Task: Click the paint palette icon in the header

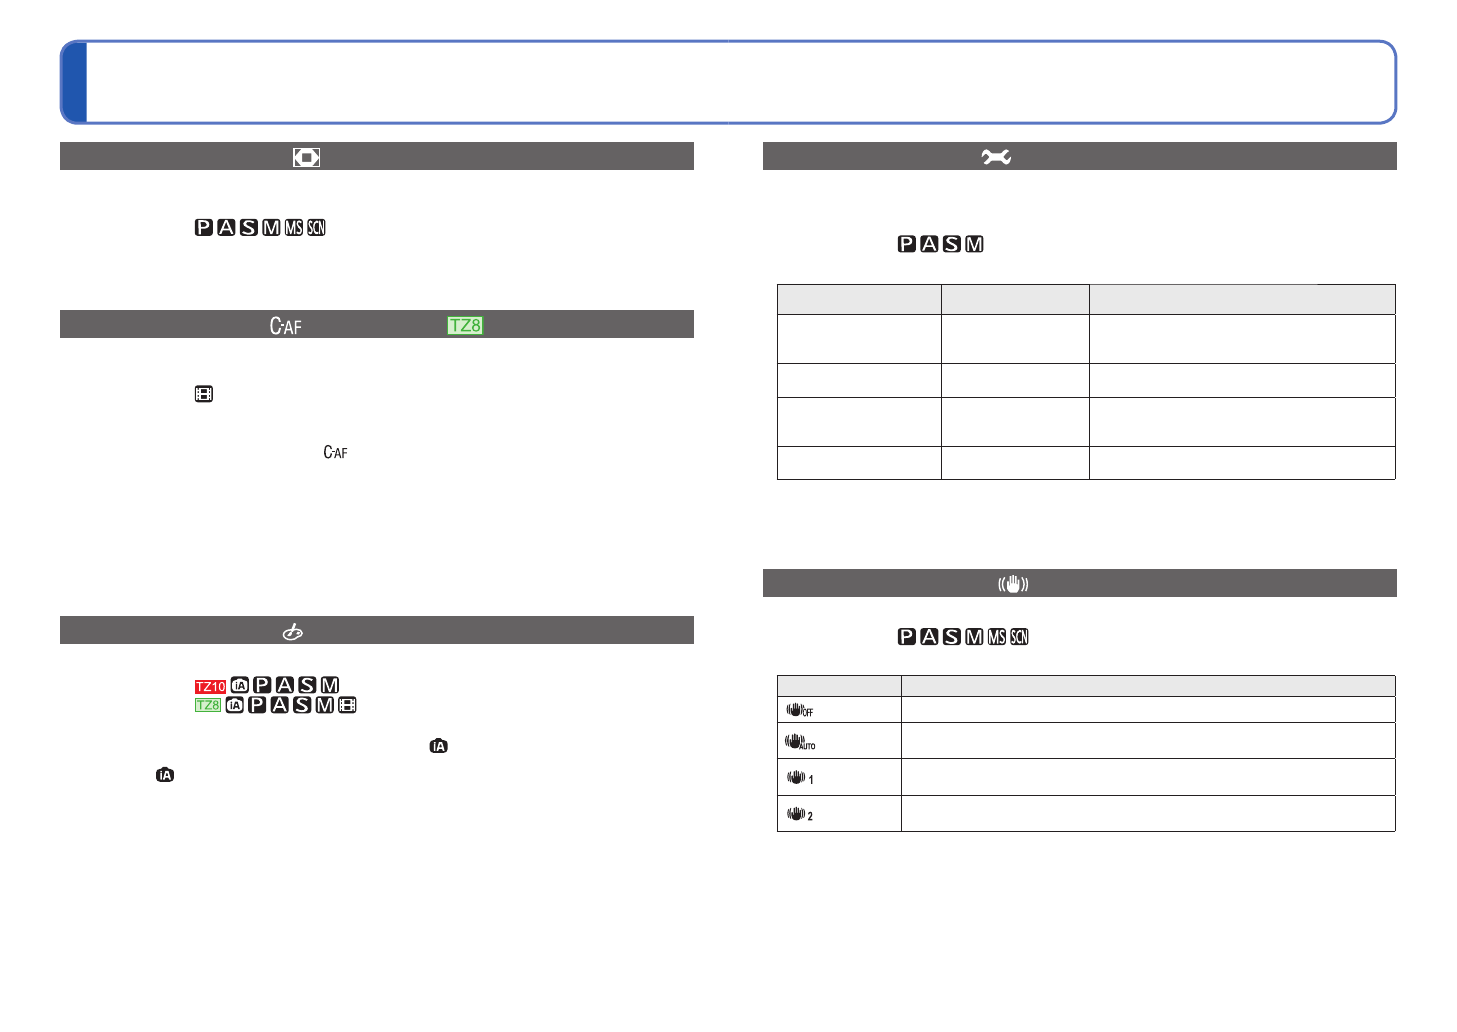Action: tap(292, 632)
